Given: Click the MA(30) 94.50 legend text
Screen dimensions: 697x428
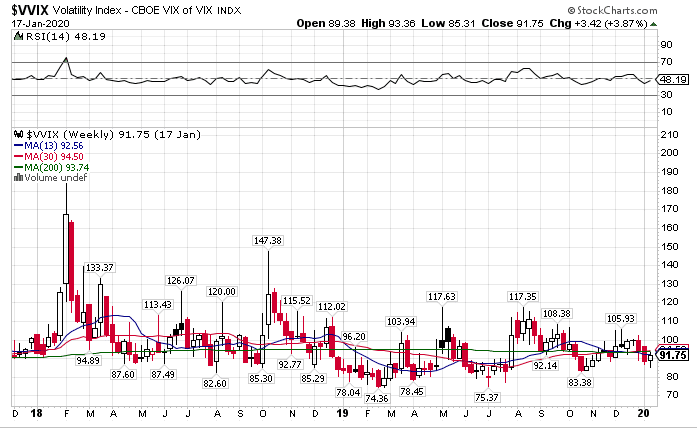Looking at the screenshot, I should point(54,156).
